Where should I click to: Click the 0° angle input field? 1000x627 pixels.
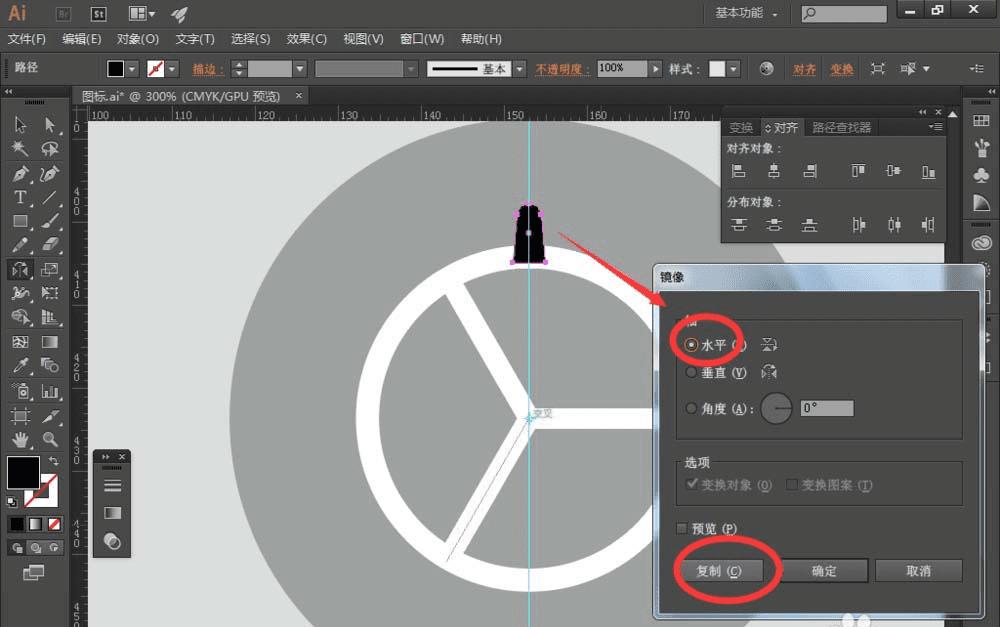(x=827, y=408)
